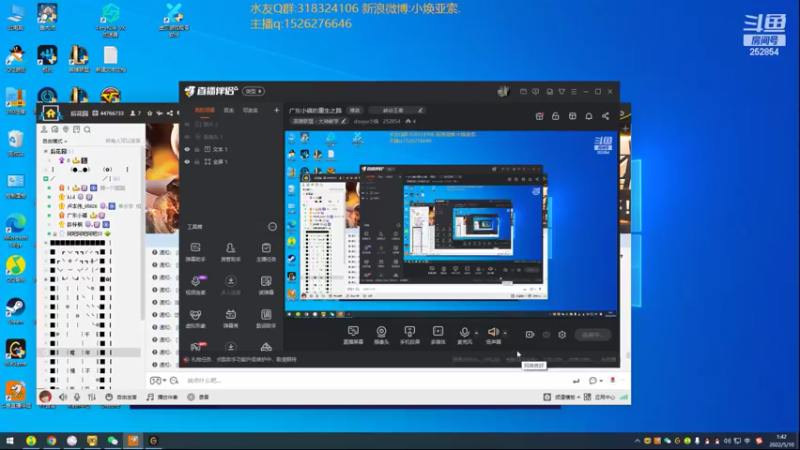This screenshot has width=800, height=450.
Task: Open the companion hamburger menu
Action: point(573,92)
